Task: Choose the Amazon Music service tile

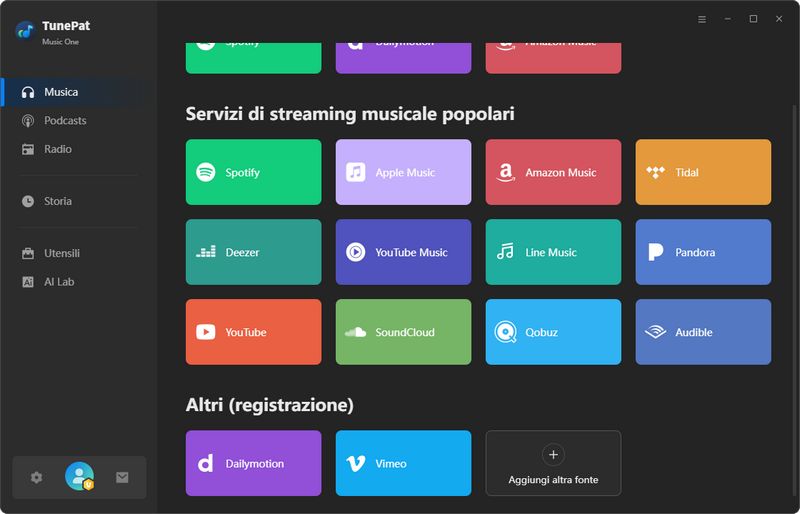Action: 554,172
